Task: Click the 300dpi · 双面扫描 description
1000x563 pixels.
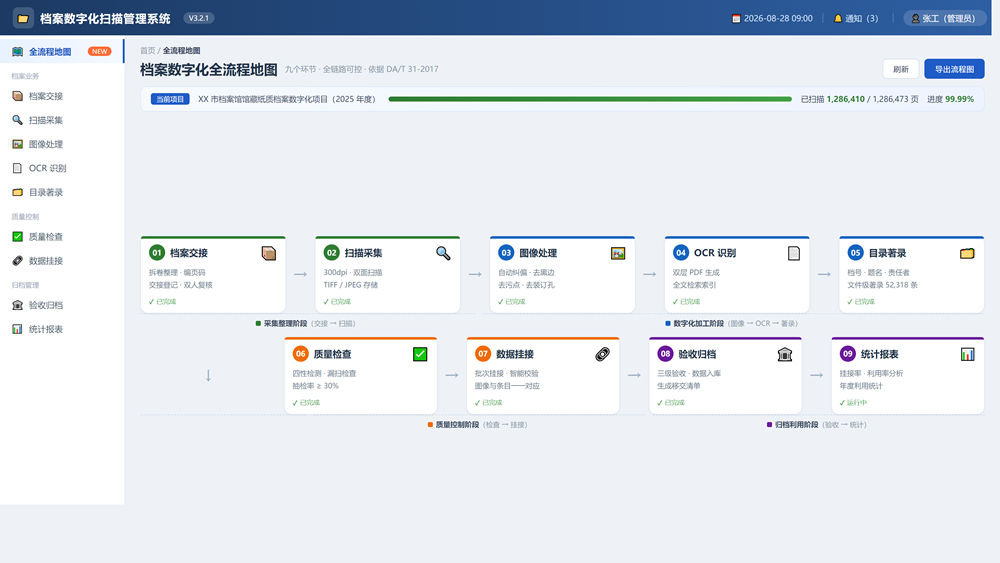Action: coord(353,272)
